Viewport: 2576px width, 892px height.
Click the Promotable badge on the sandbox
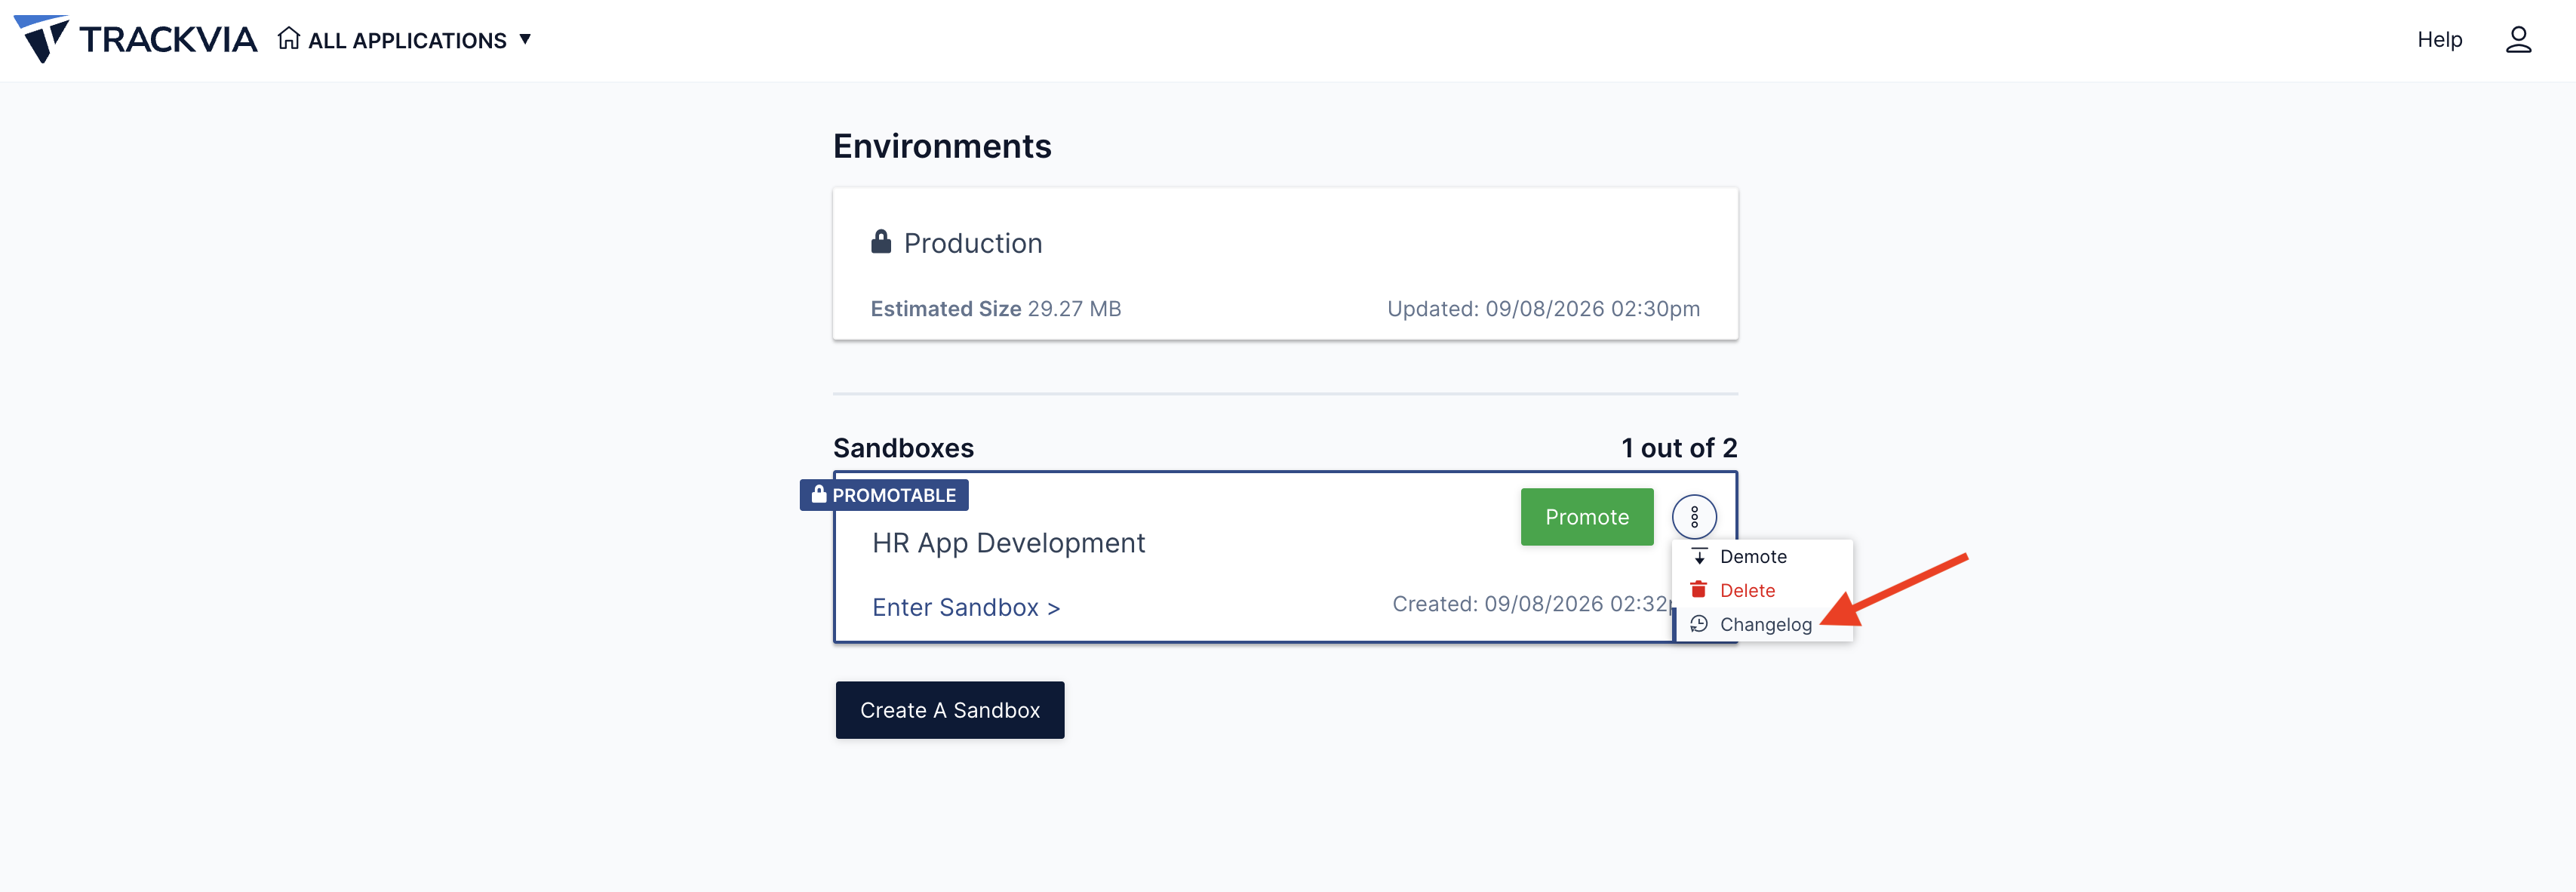point(884,495)
